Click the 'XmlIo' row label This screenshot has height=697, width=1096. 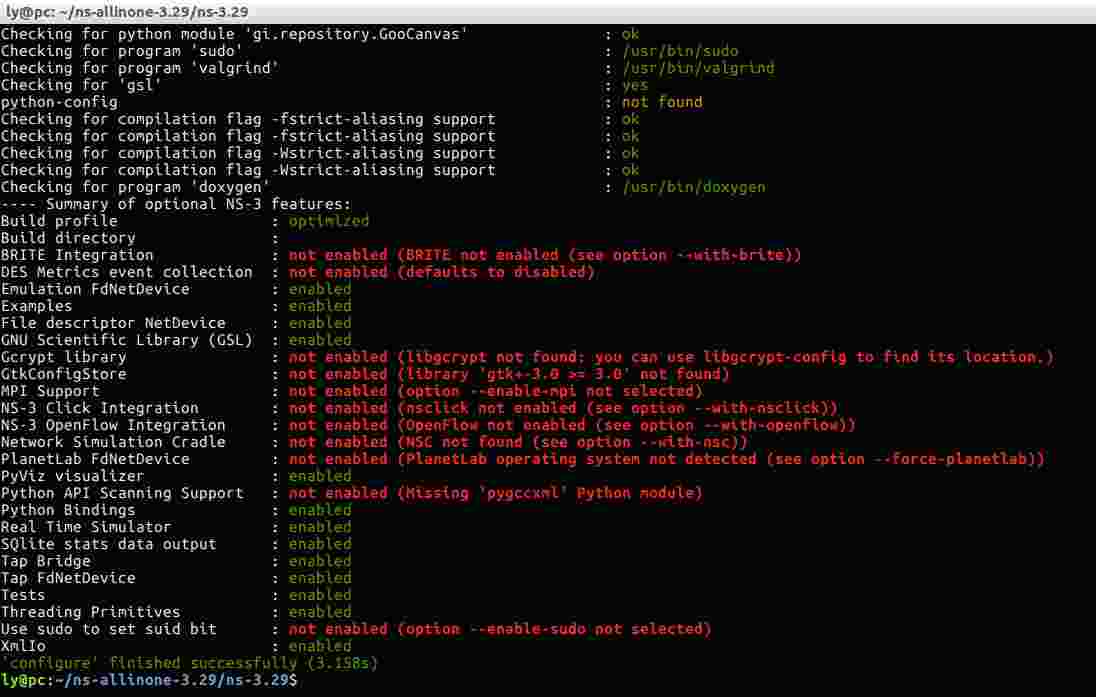(23, 646)
